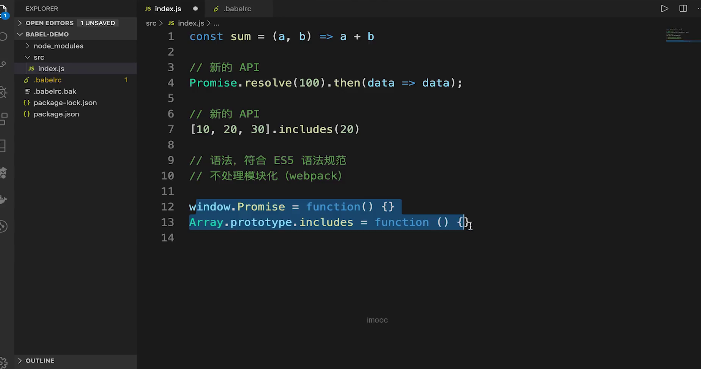The width and height of the screenshot is (701, 369).
Task: Click the window.Promise assignment line
Action: (x=292, y=207)
